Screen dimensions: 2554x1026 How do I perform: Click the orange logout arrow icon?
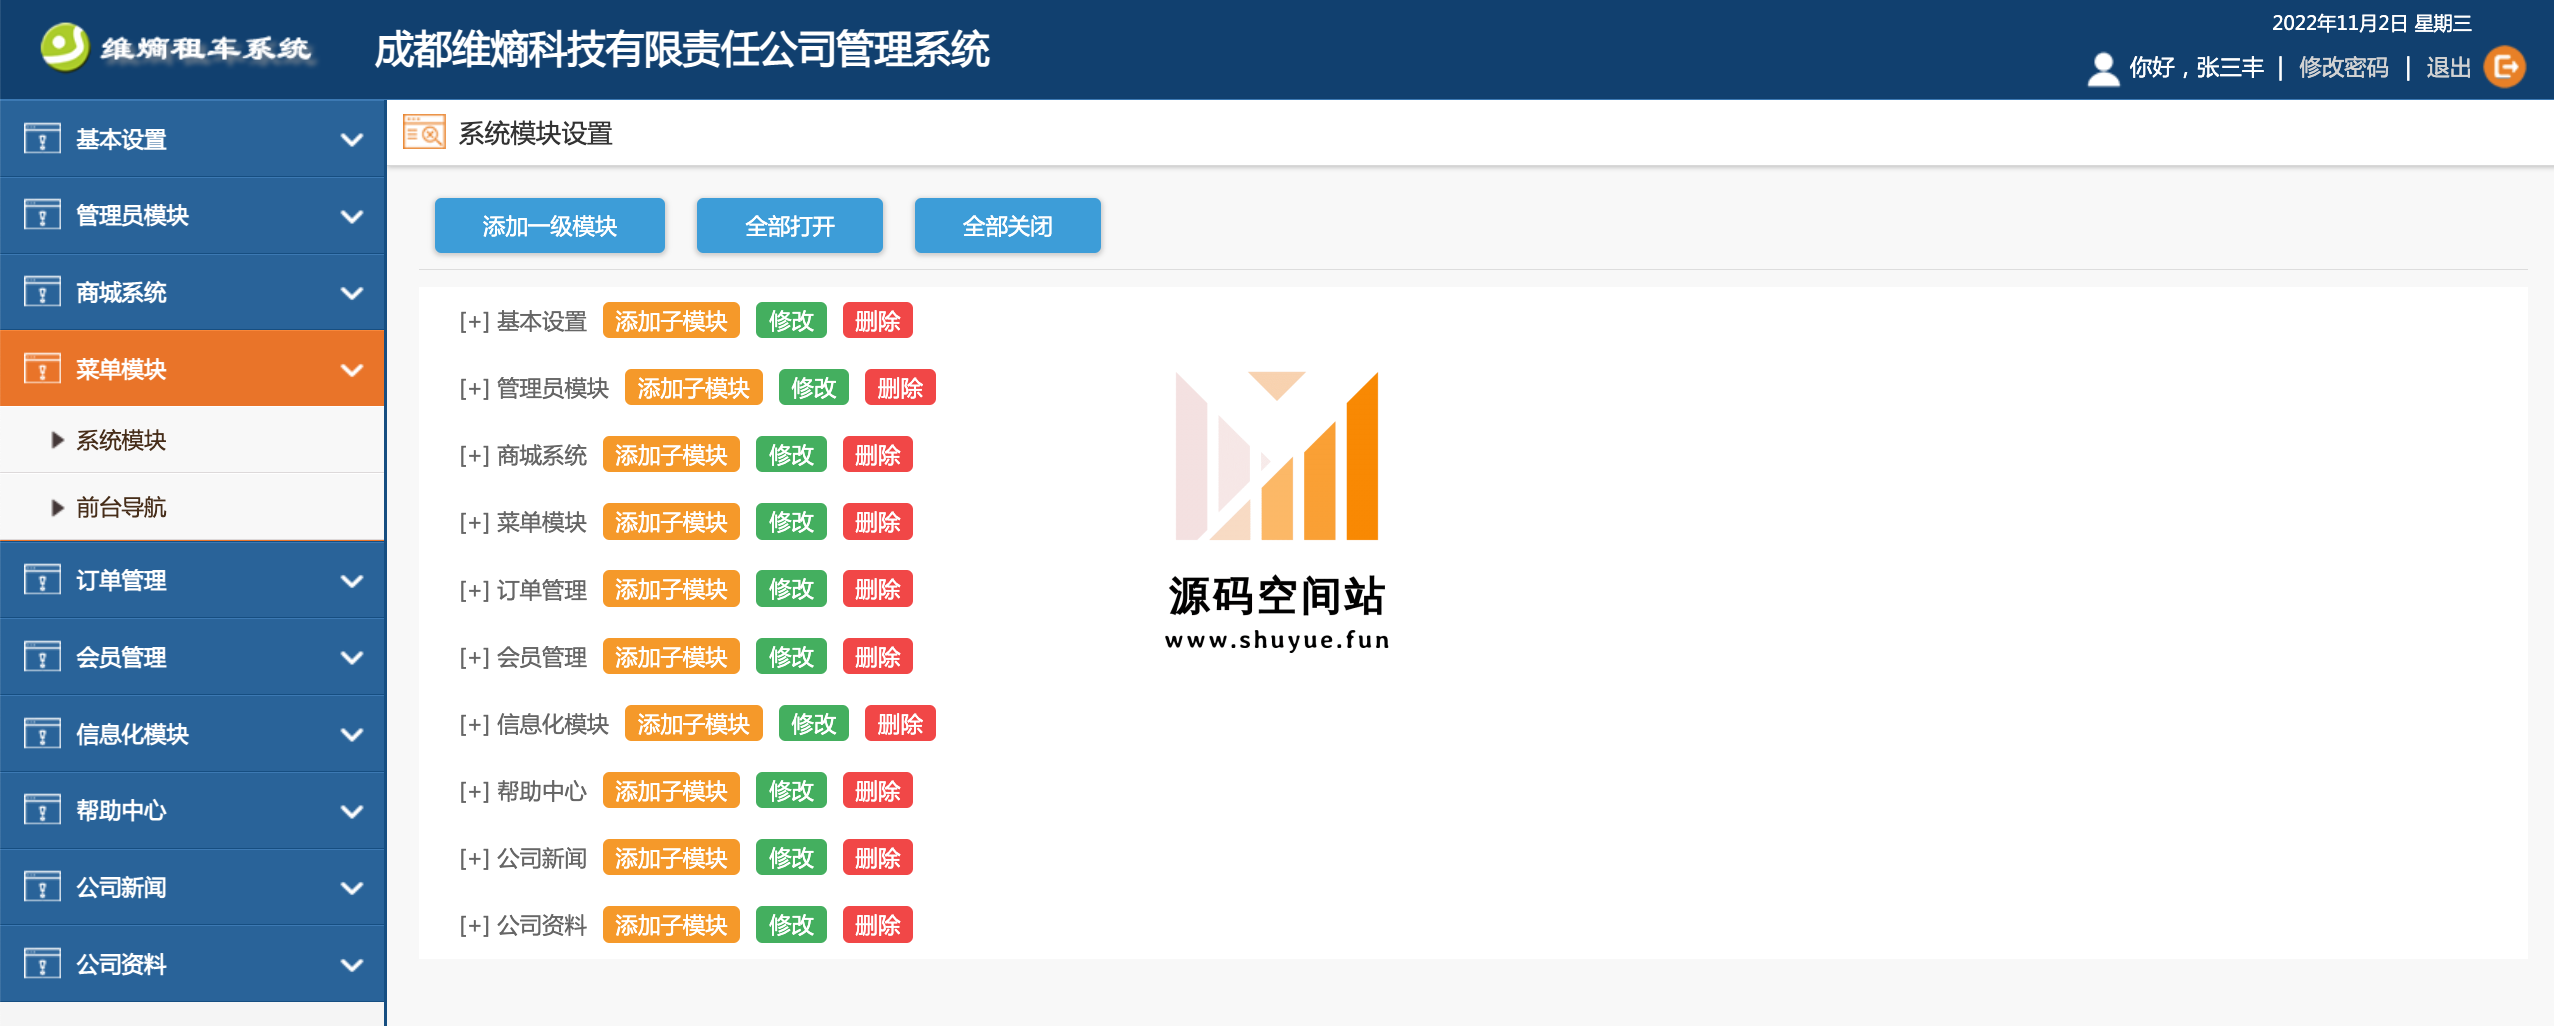2505,67
